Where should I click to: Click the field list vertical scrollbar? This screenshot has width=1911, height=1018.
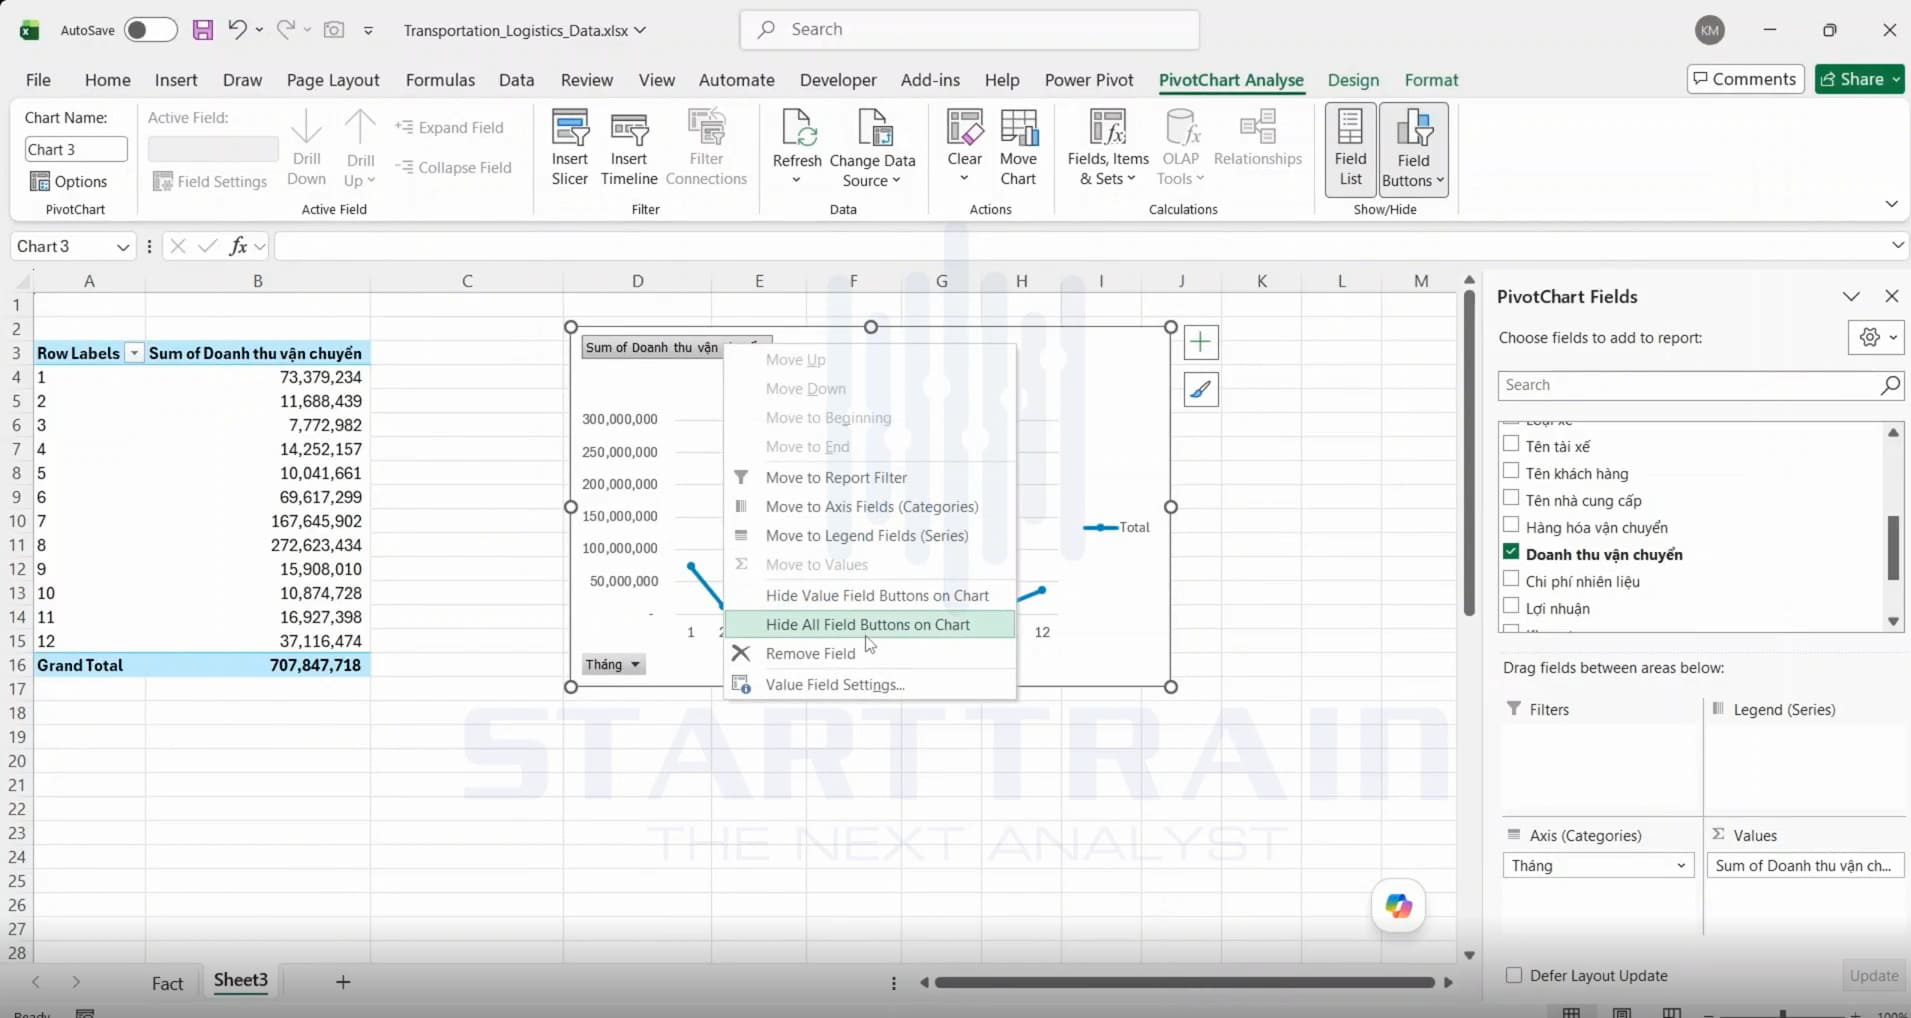pyautogui.click(x=1893, y=548)
